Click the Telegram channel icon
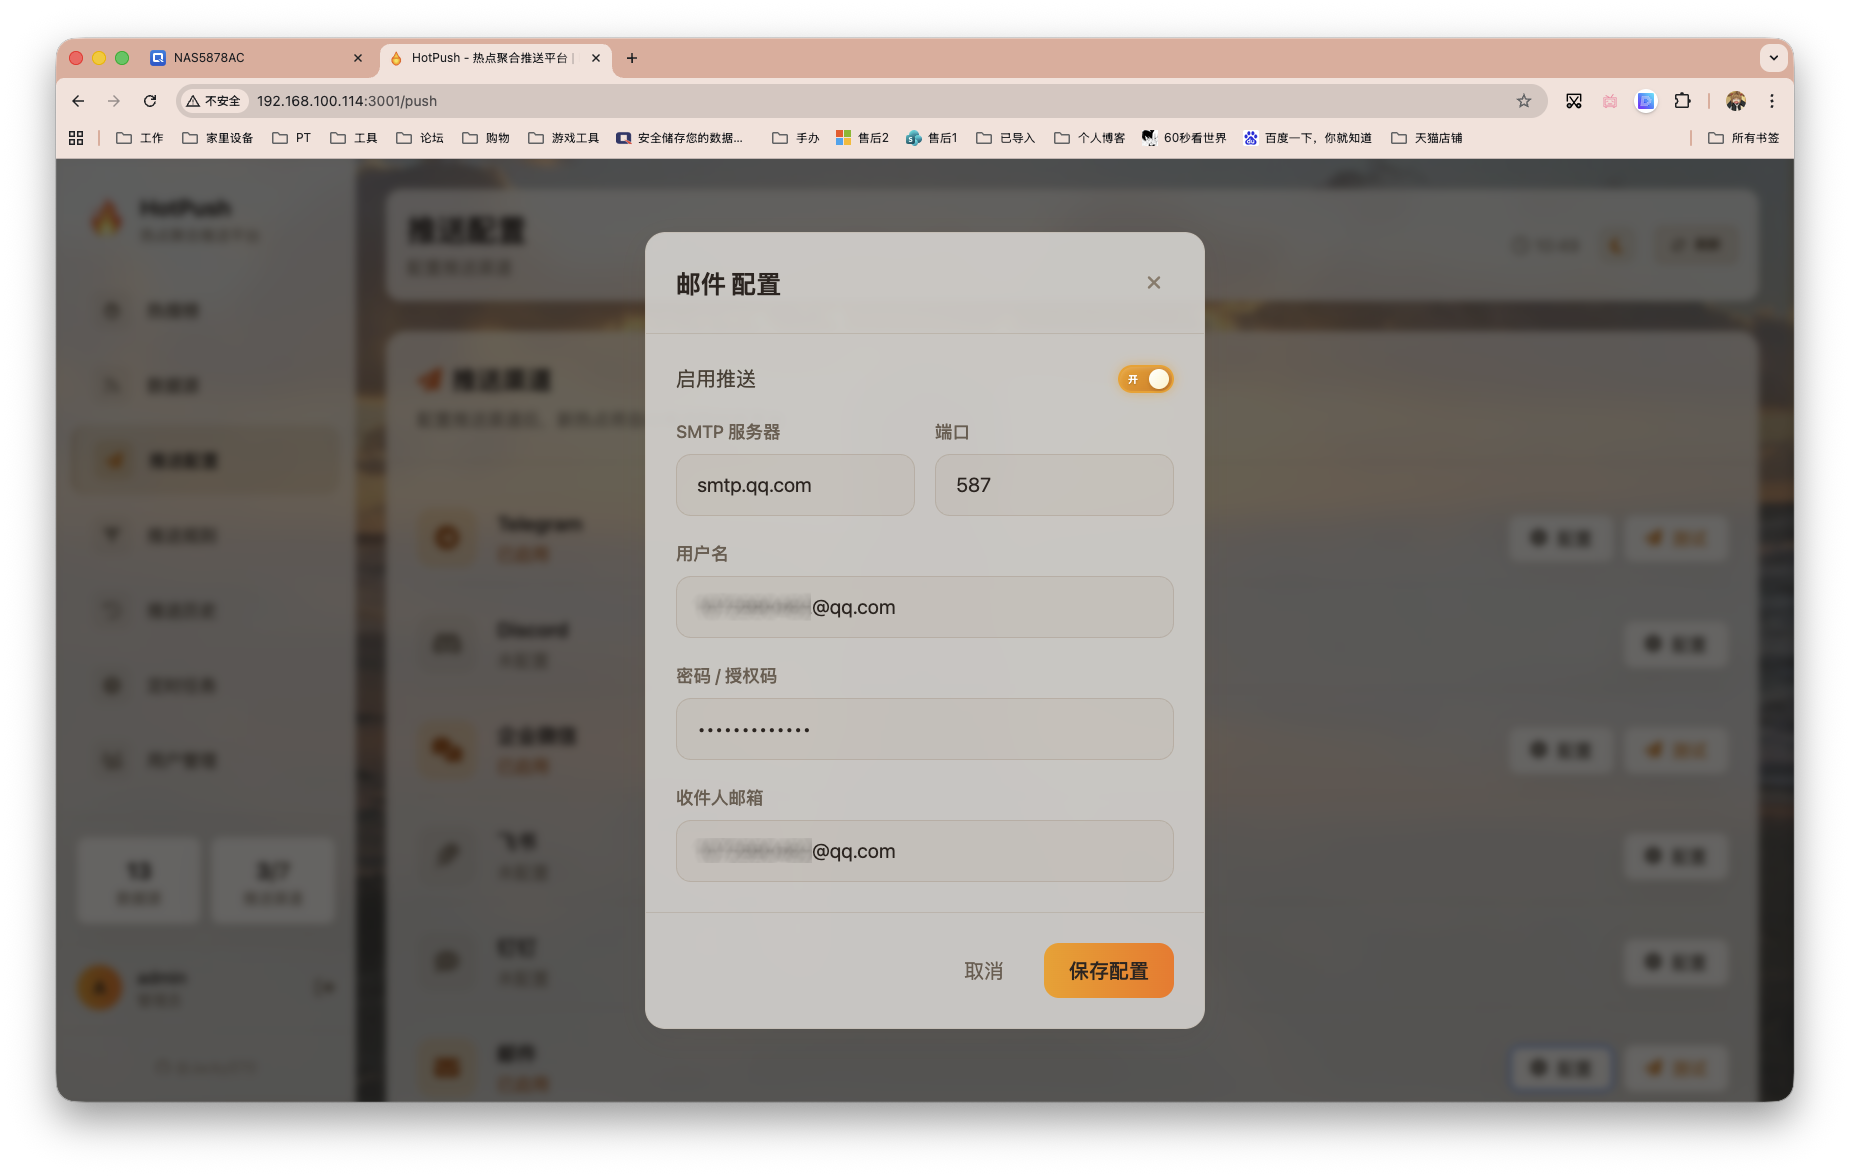Viewport: 1850px width, 1176px height. 447,538
